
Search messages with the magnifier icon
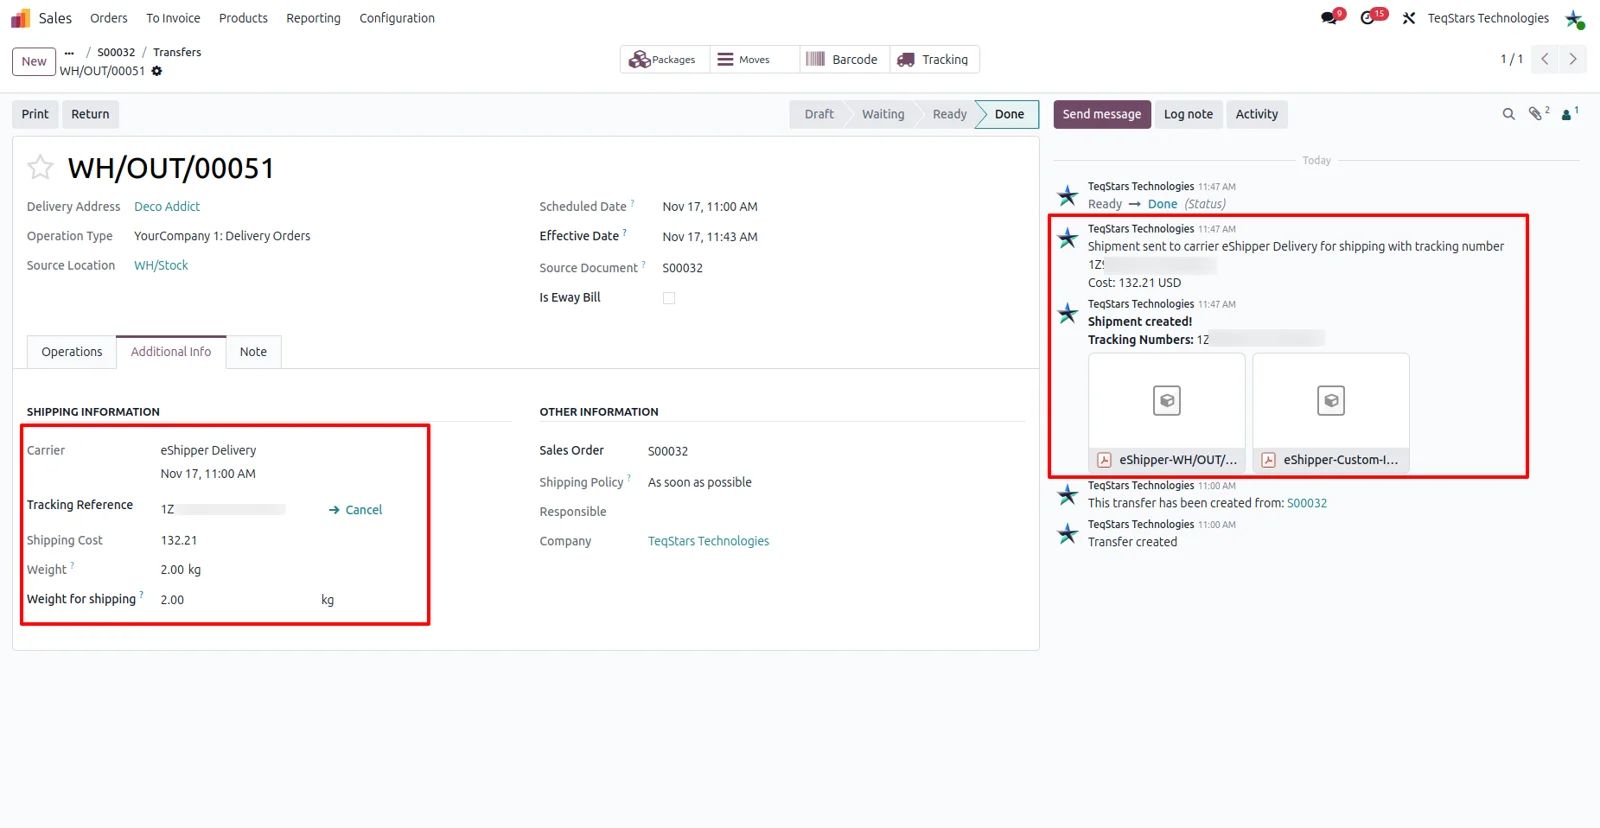(1508, 114)
